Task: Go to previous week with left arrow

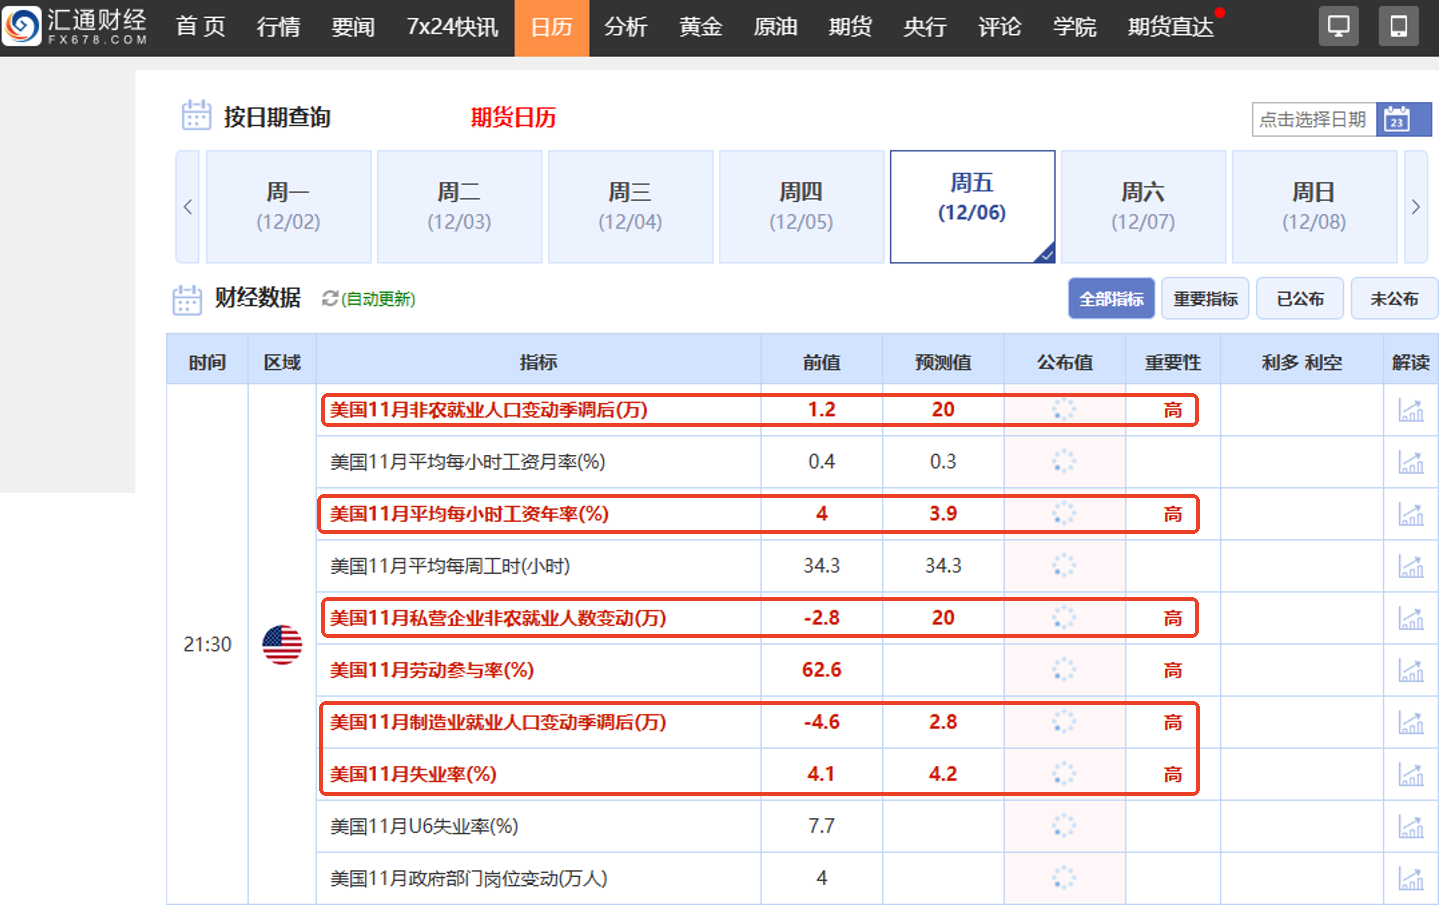Action: click(x=187, y=207)
